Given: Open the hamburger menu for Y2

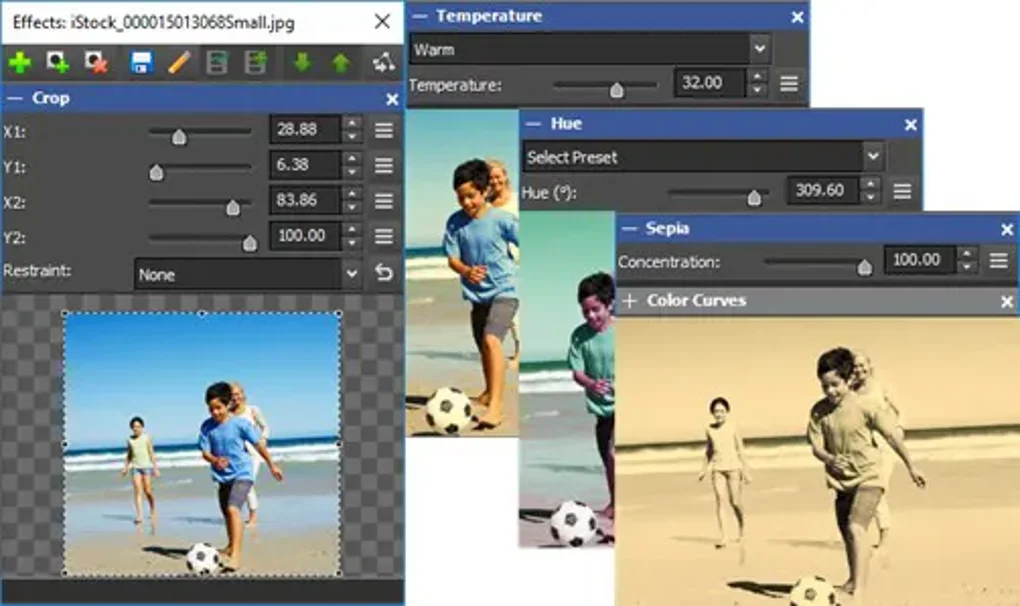Looking at the screenshot, I should 384,236.
